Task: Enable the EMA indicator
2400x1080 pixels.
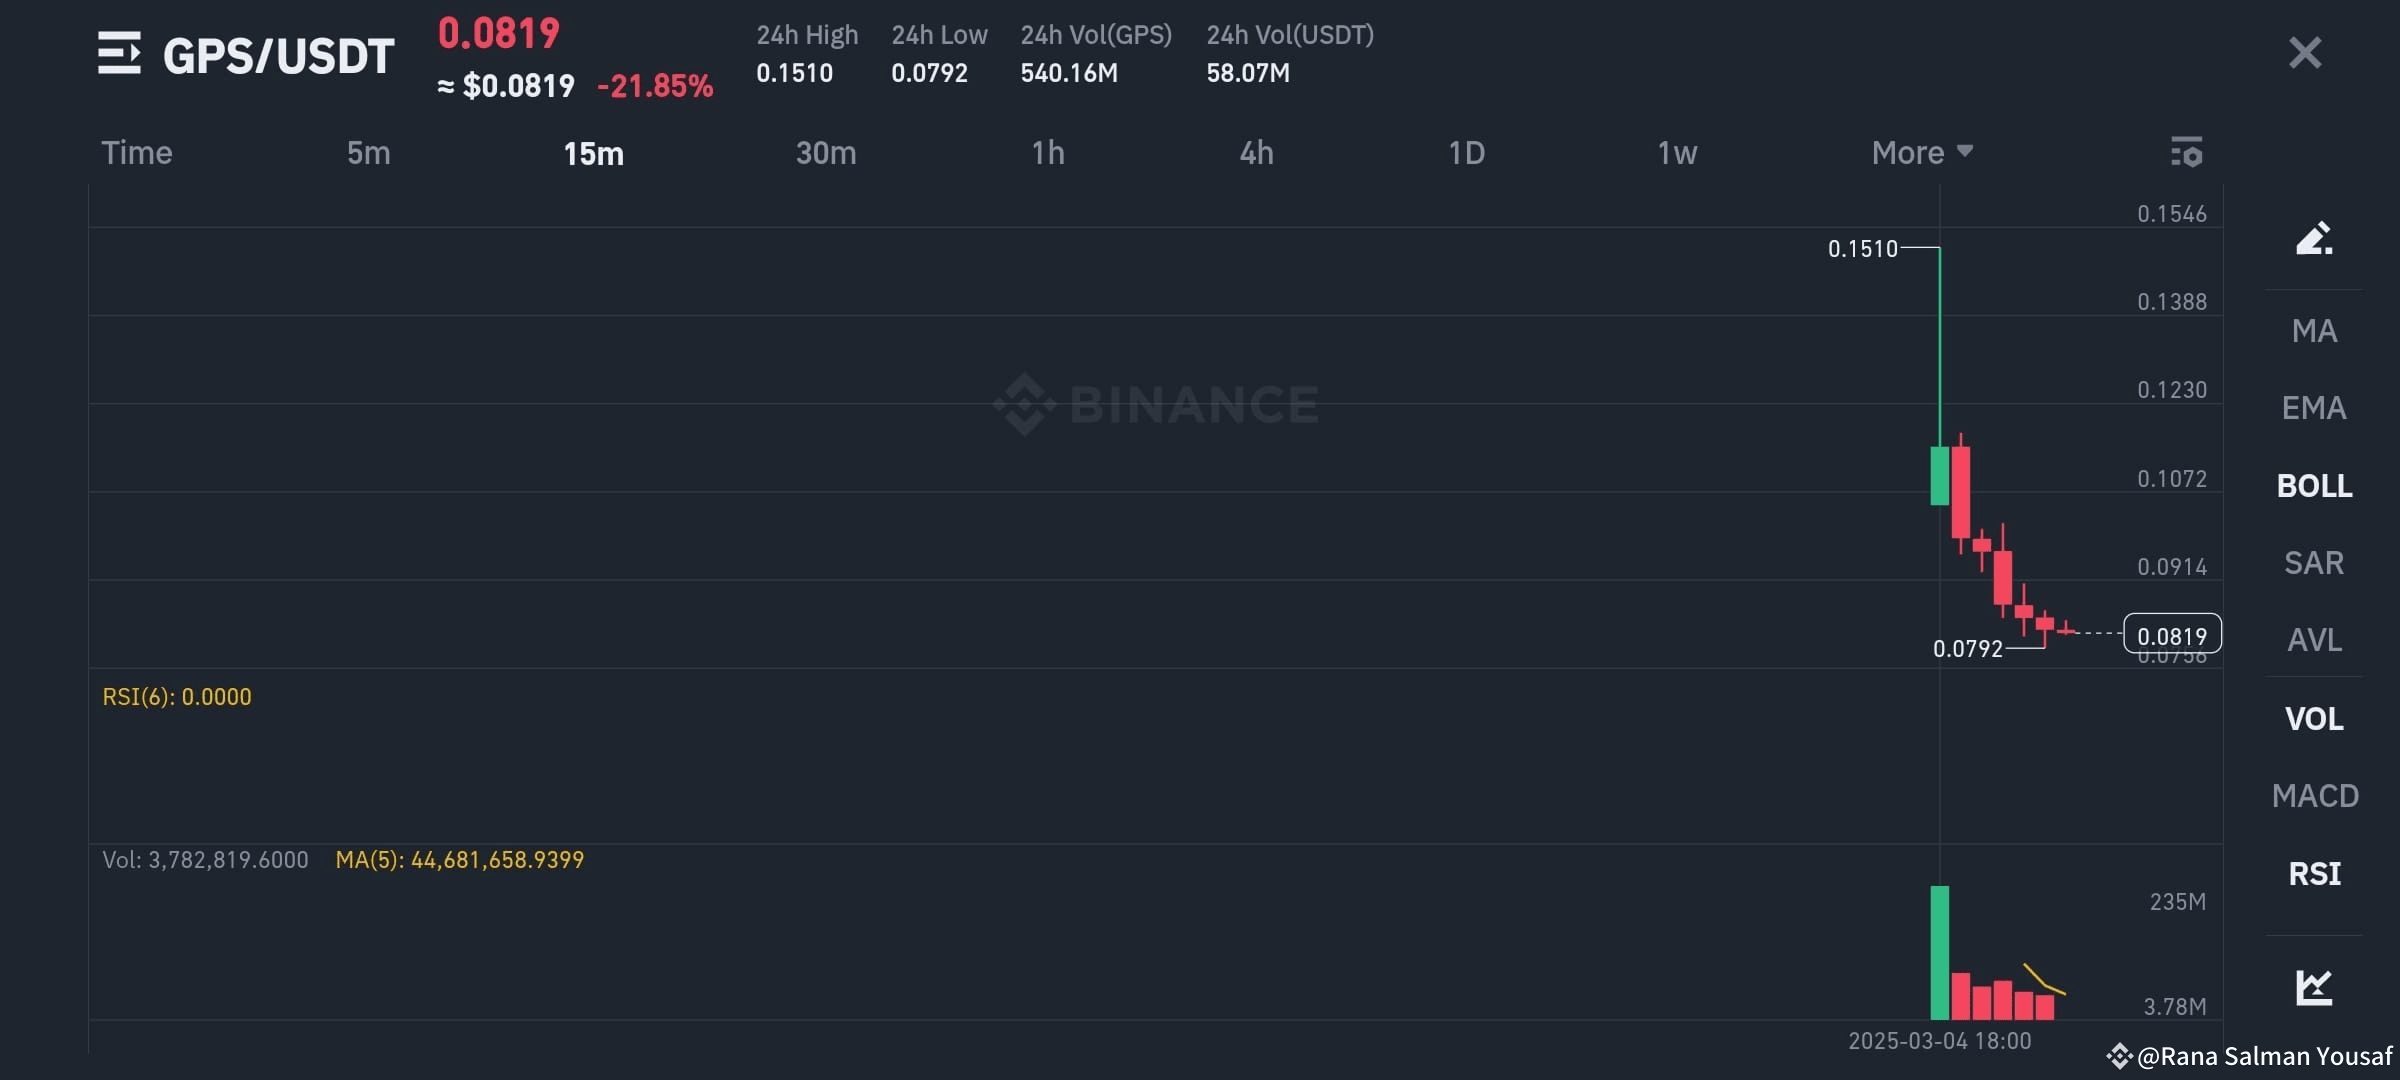Action: pyautogui.click(x=2314, y=408)
